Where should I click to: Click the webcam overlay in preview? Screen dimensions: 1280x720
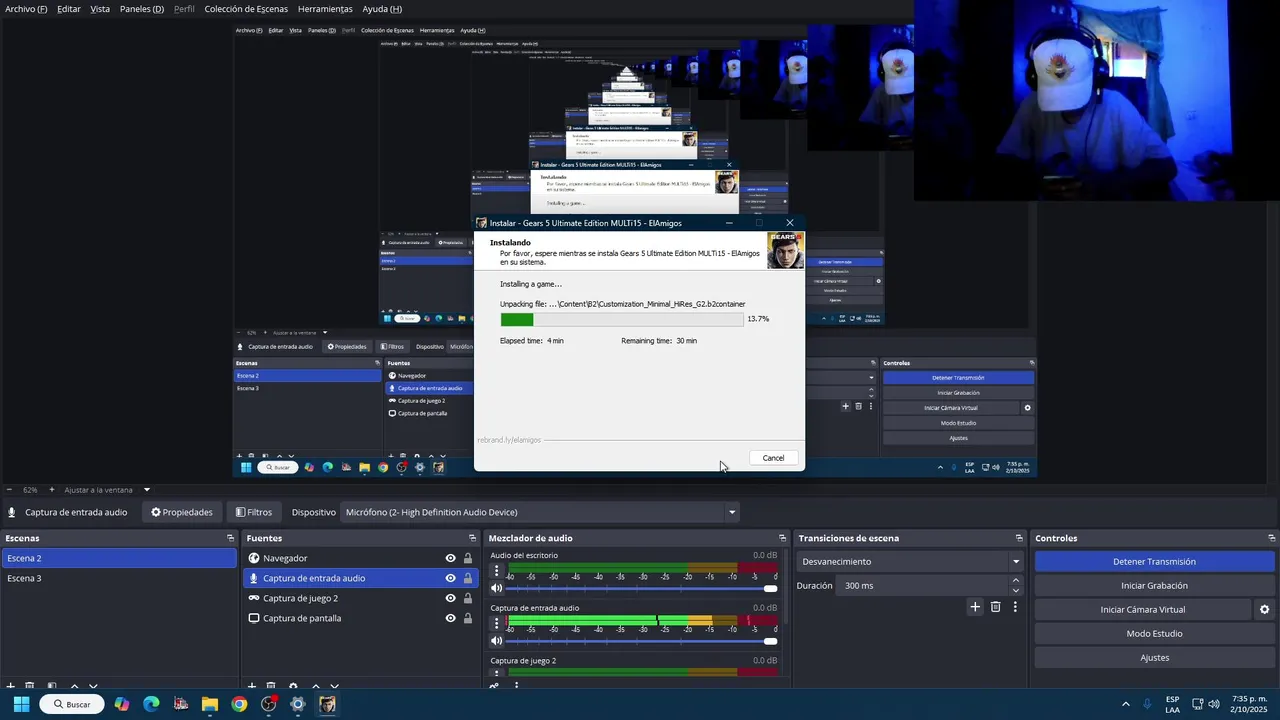(1095, 100)
